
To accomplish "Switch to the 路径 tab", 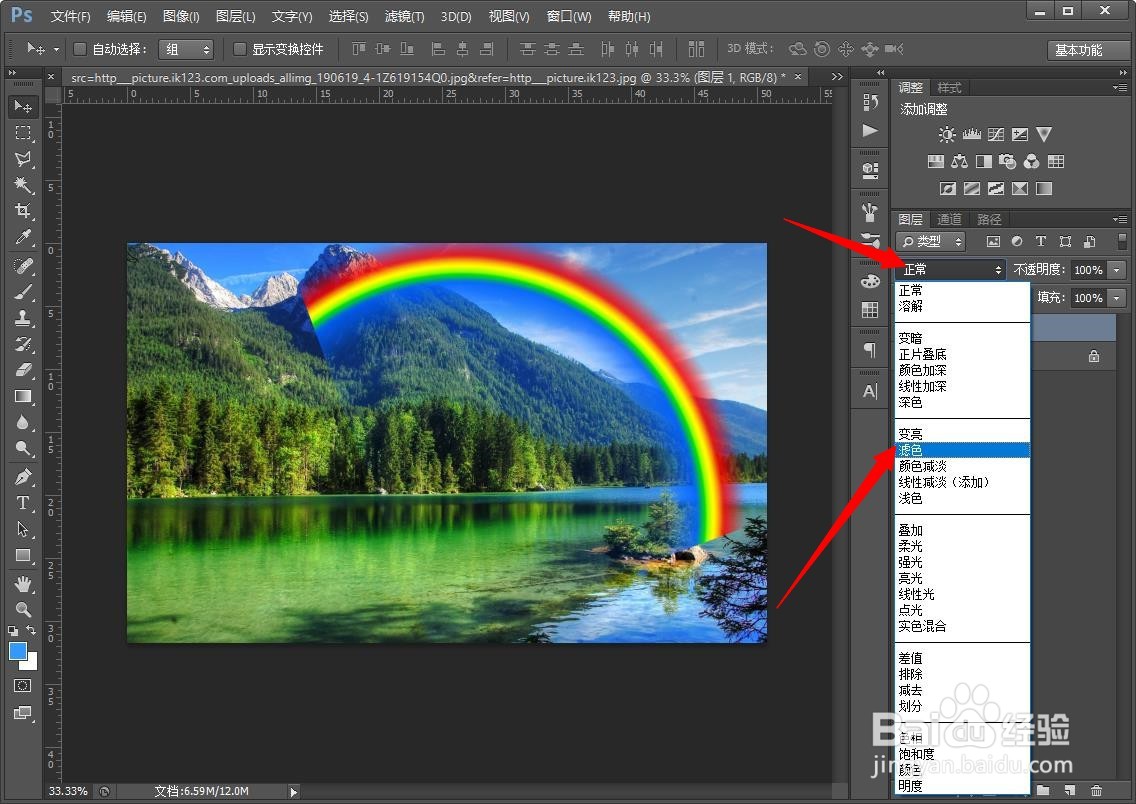I will 989,219.
